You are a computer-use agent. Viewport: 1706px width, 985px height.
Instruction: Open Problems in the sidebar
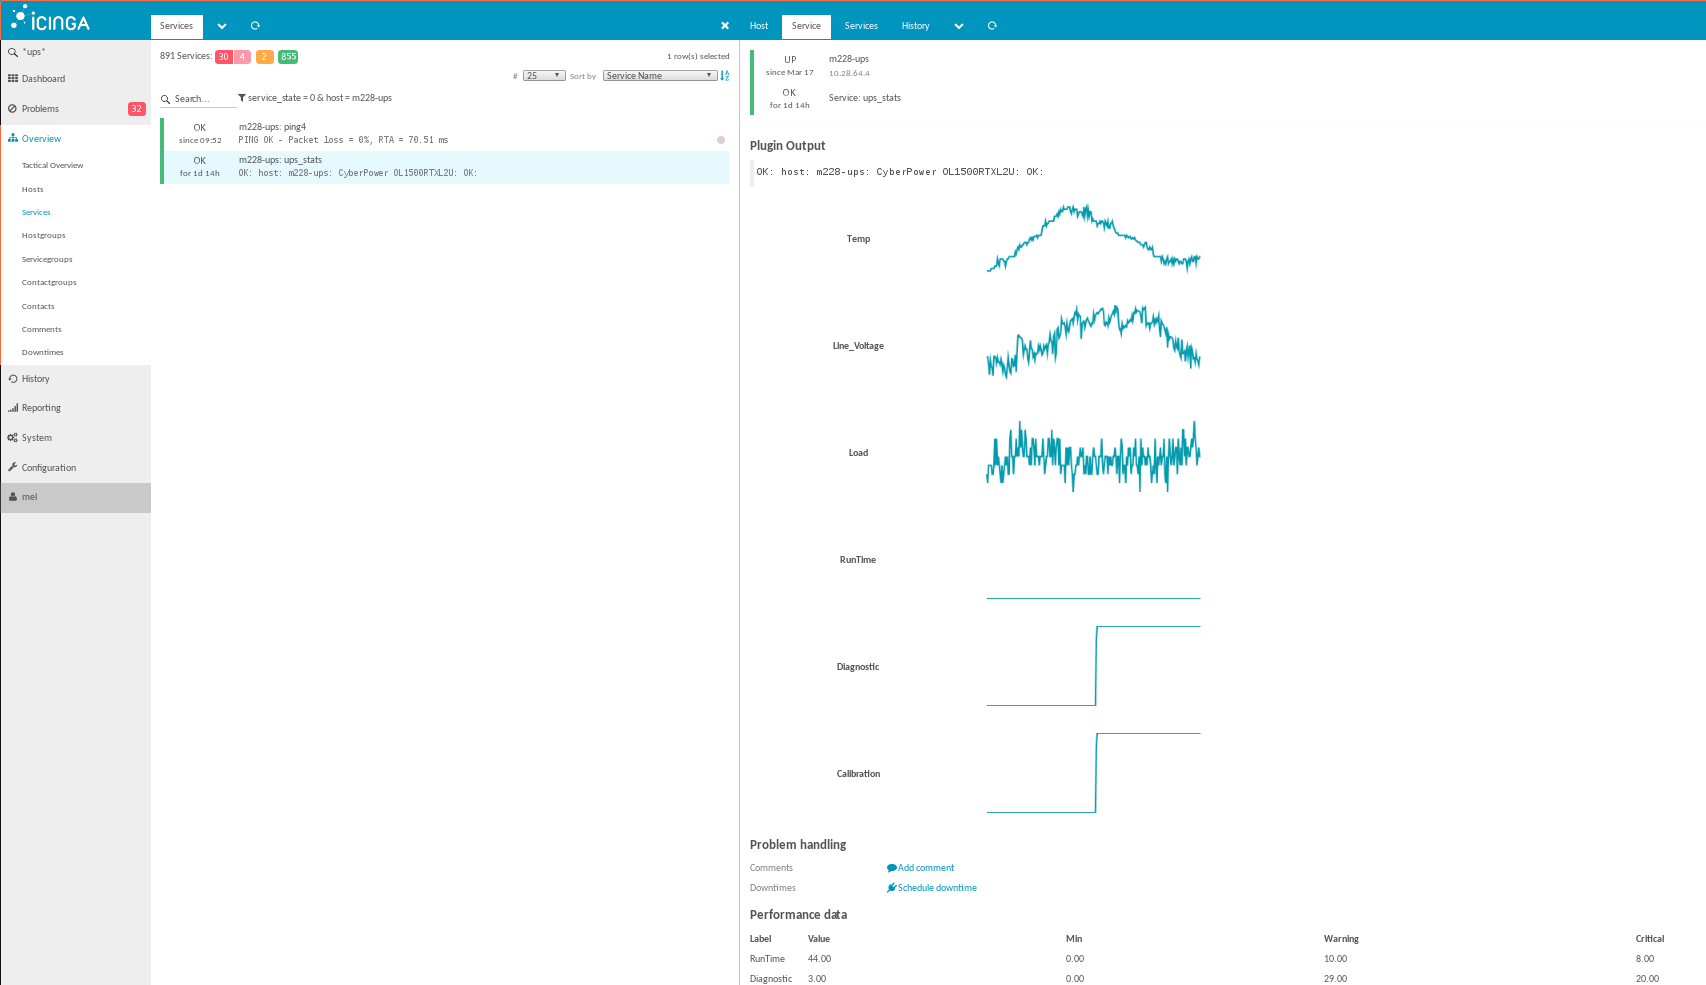40,109
